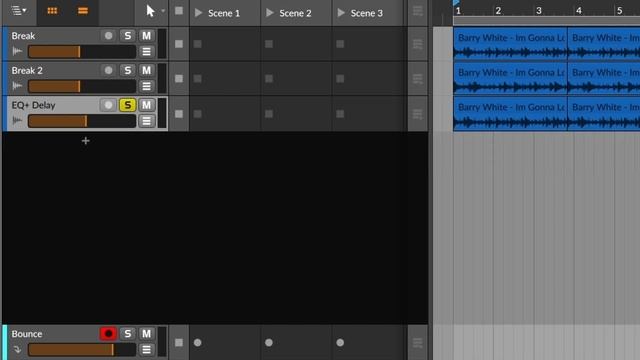
Task: Select the Scene 2 label
Action: 295,13
